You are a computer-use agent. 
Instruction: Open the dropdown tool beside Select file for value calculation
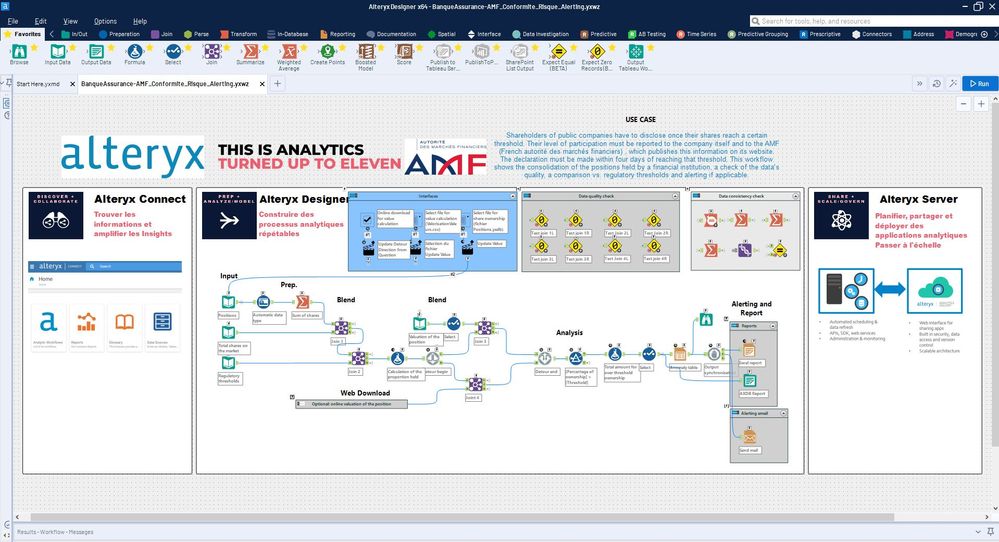click(x=419, y=218)
